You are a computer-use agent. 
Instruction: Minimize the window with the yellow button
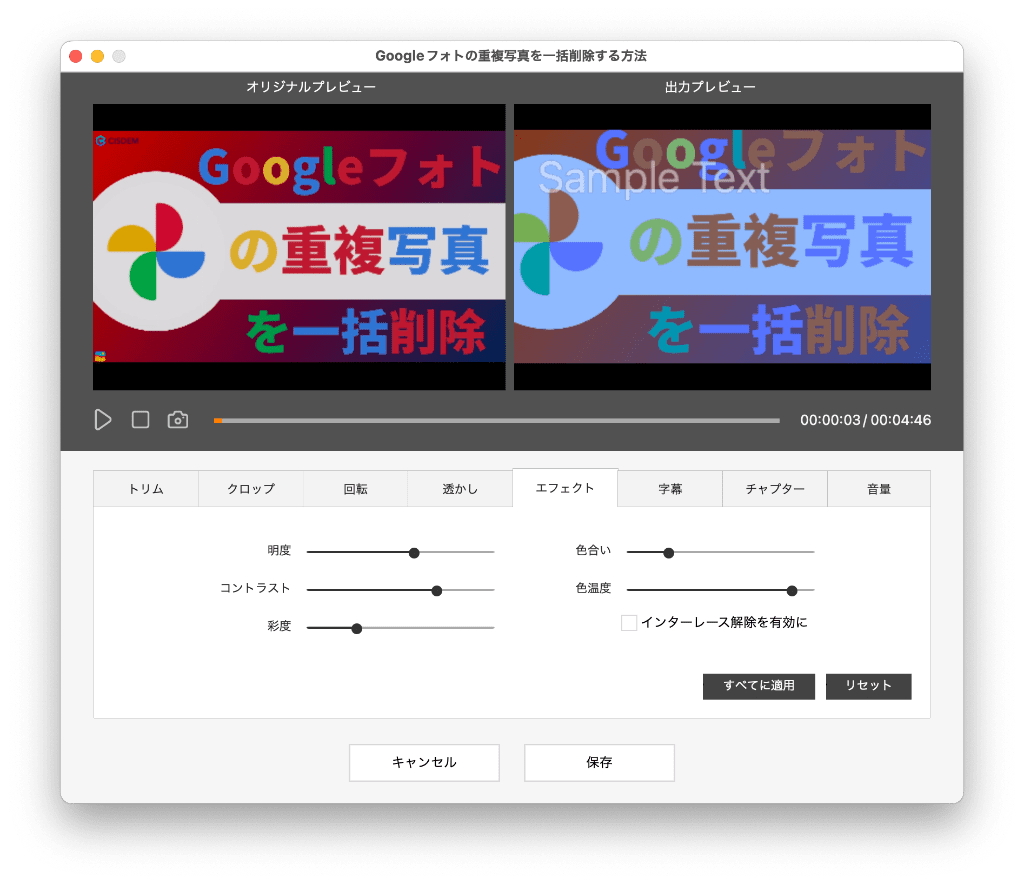(x=97, y=56)
